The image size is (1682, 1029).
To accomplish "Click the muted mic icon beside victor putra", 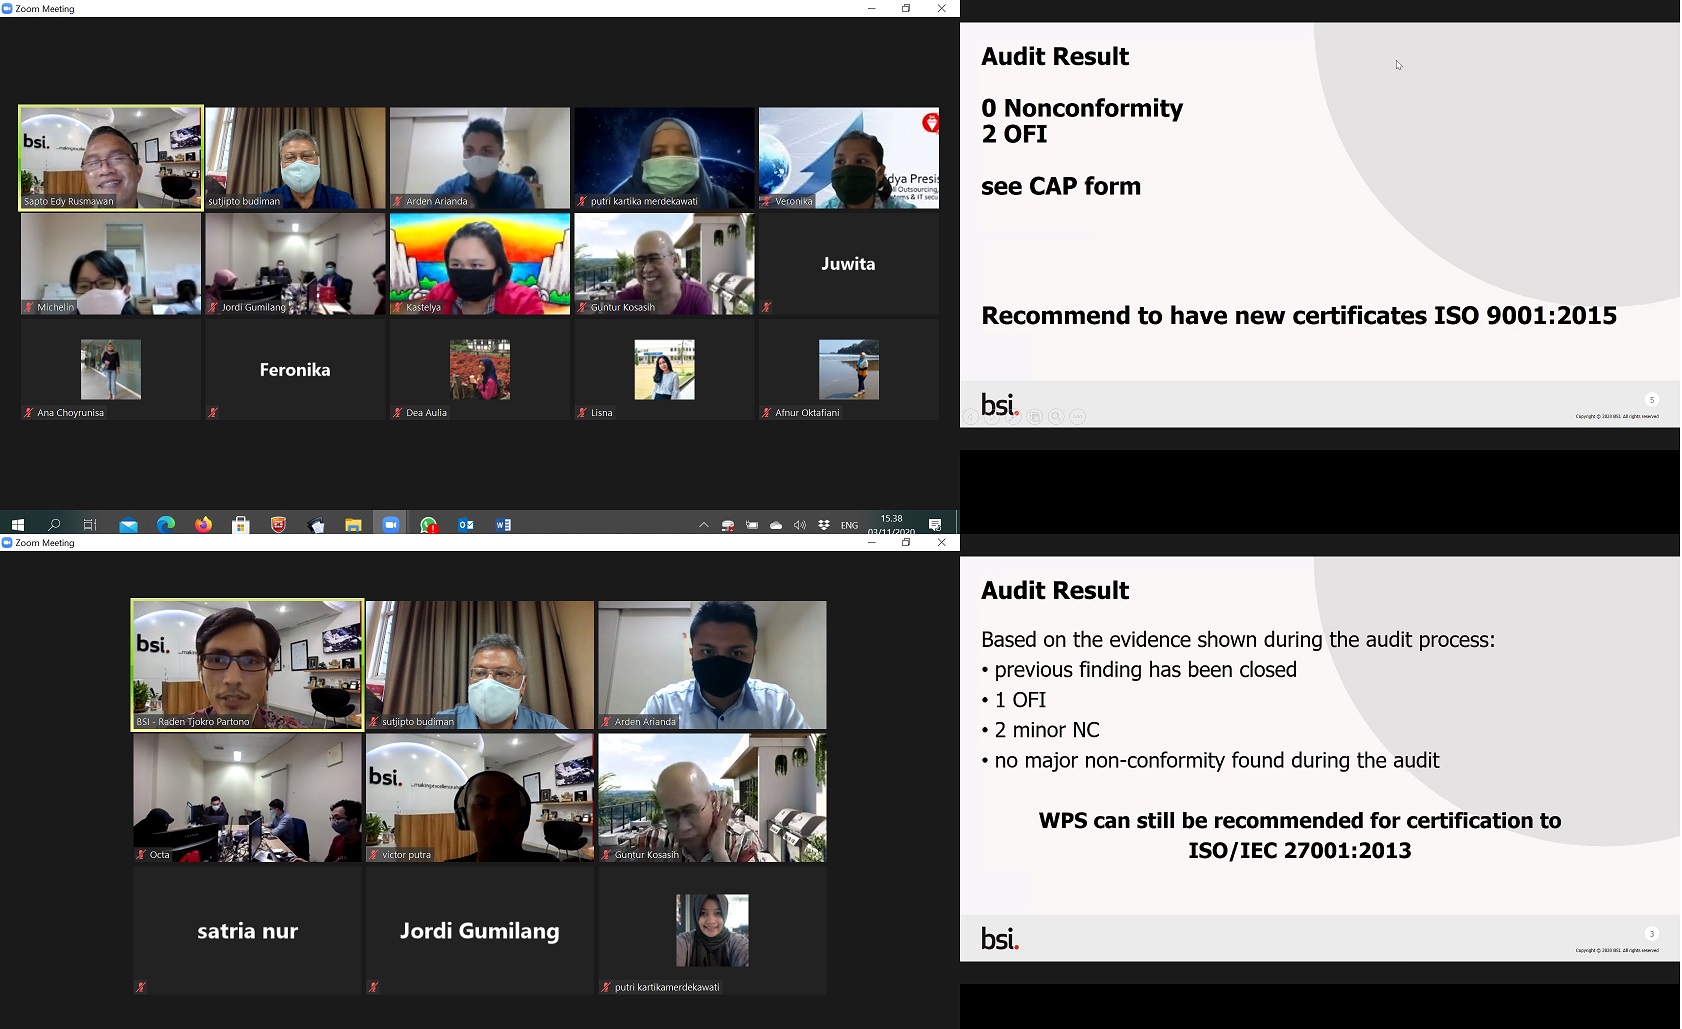I will (374, 855).
